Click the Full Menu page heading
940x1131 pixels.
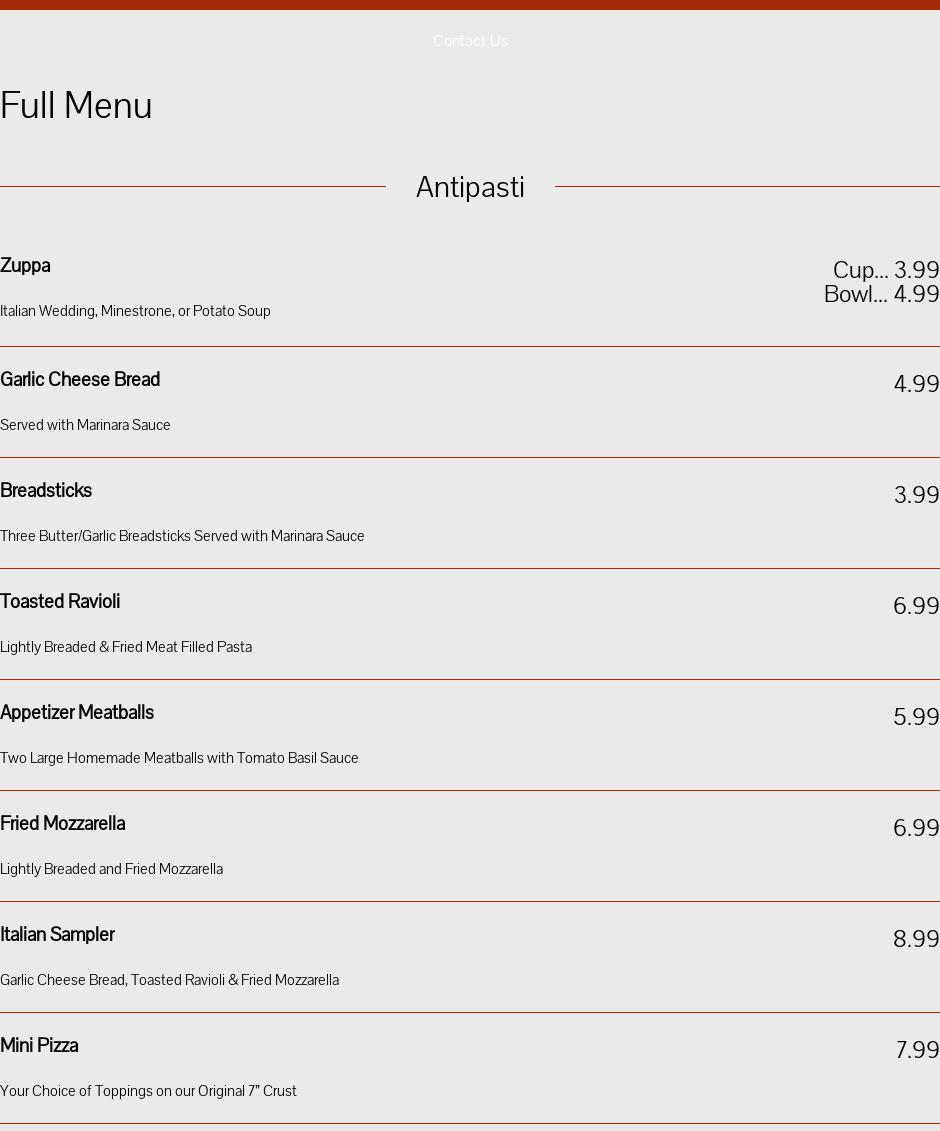pos(76,106)
